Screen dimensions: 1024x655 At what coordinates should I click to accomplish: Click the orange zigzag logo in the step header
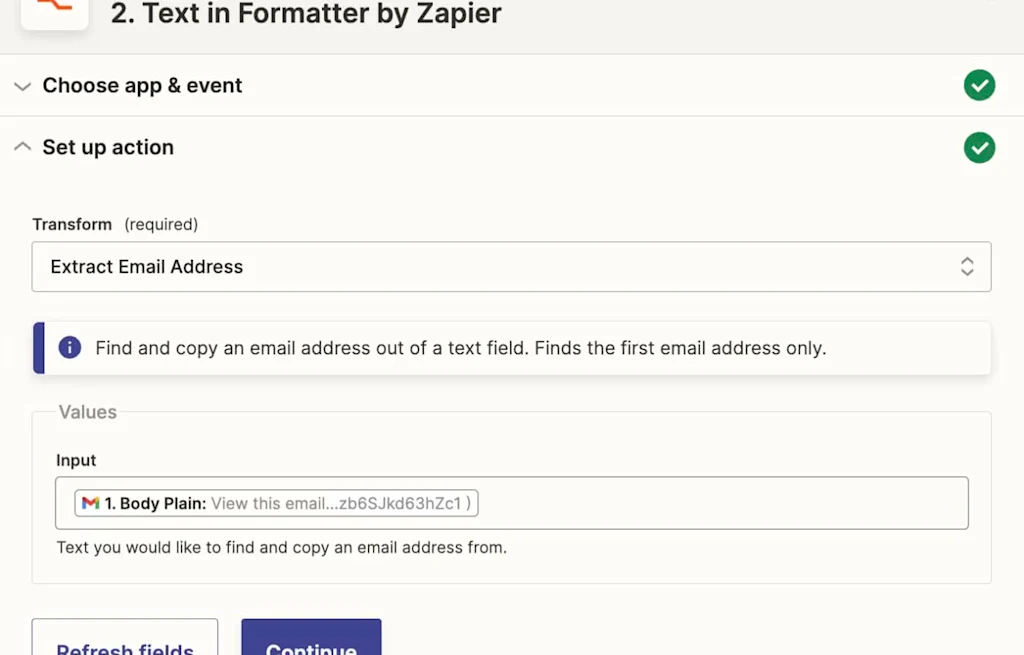click(x=54, y=10)
